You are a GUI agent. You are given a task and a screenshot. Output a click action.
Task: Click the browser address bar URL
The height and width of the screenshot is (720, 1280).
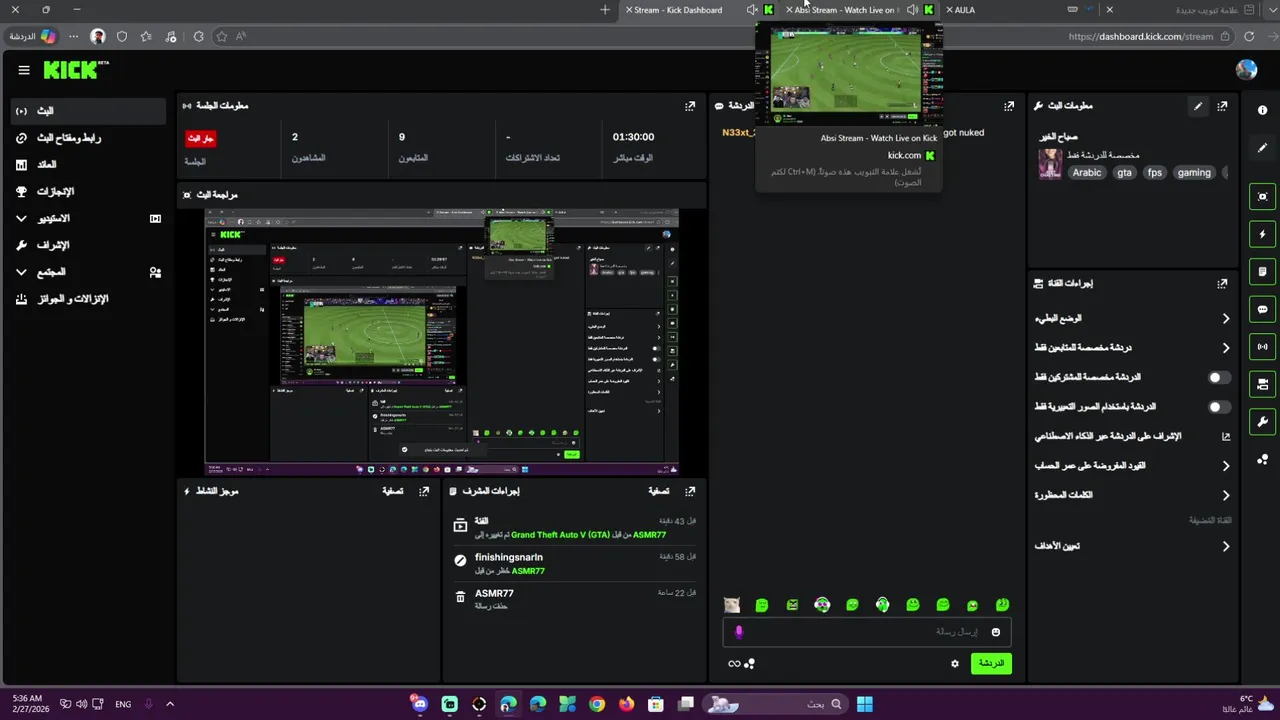(x=1140, y=37)
